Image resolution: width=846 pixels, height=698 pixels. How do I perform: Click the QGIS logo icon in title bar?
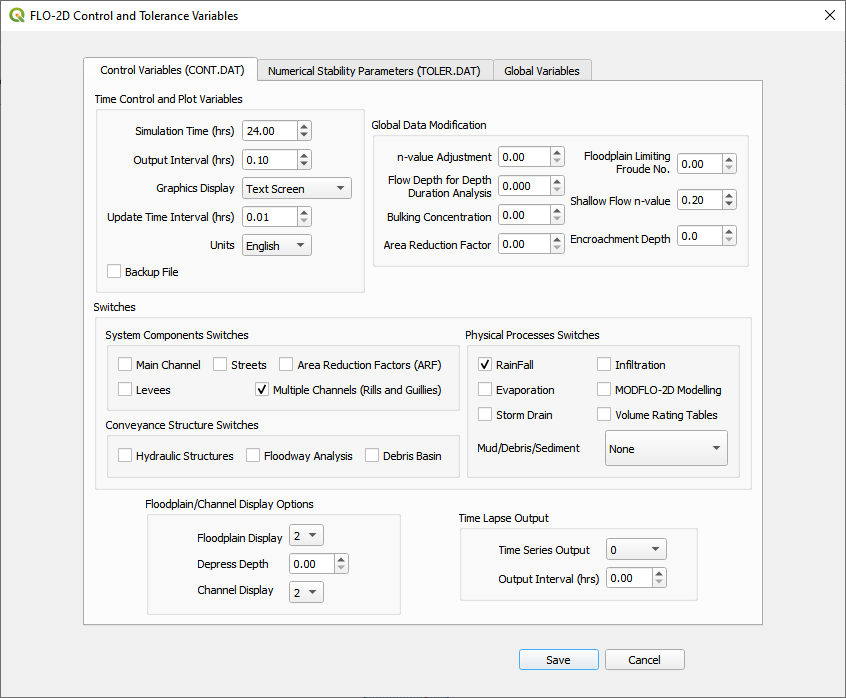point(16,16)
